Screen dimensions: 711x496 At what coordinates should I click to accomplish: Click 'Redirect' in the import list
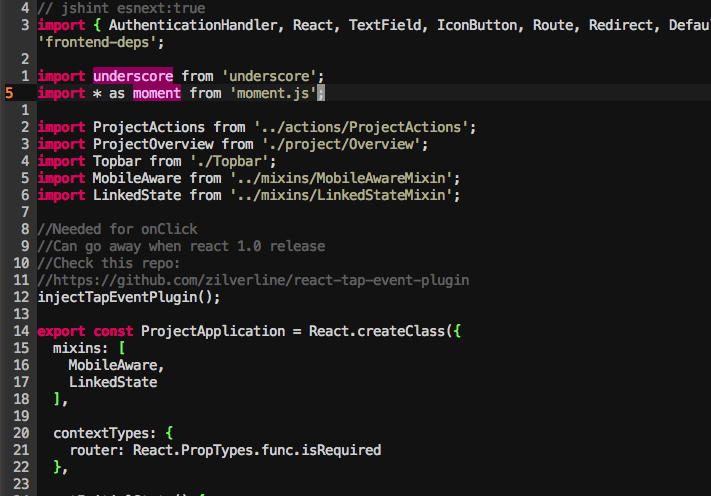(621, 25)
